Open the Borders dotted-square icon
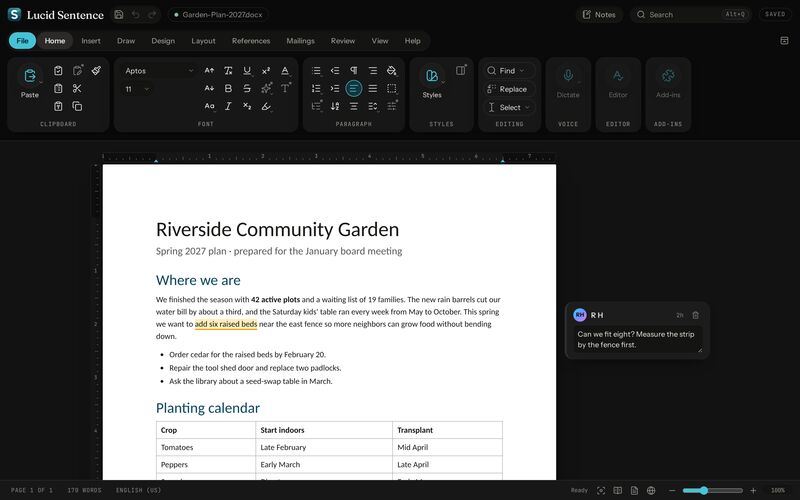Image resolution: width=800 pixels, height=500 pixels. pos(391,88)
